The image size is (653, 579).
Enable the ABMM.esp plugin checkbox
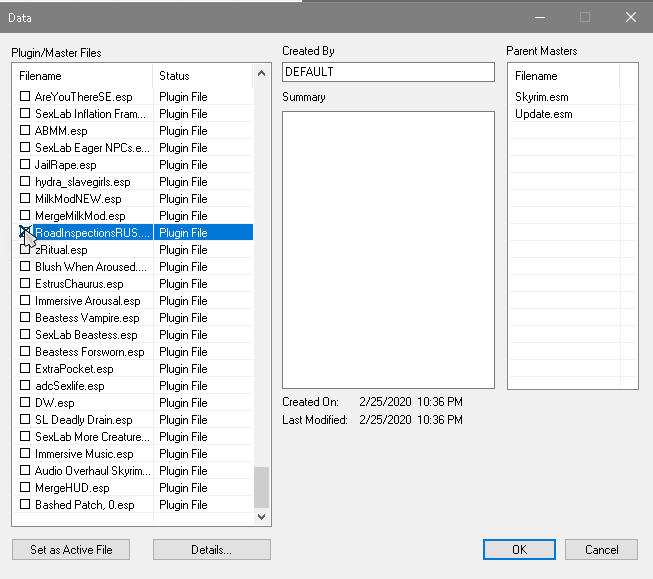tap(26, 131)
